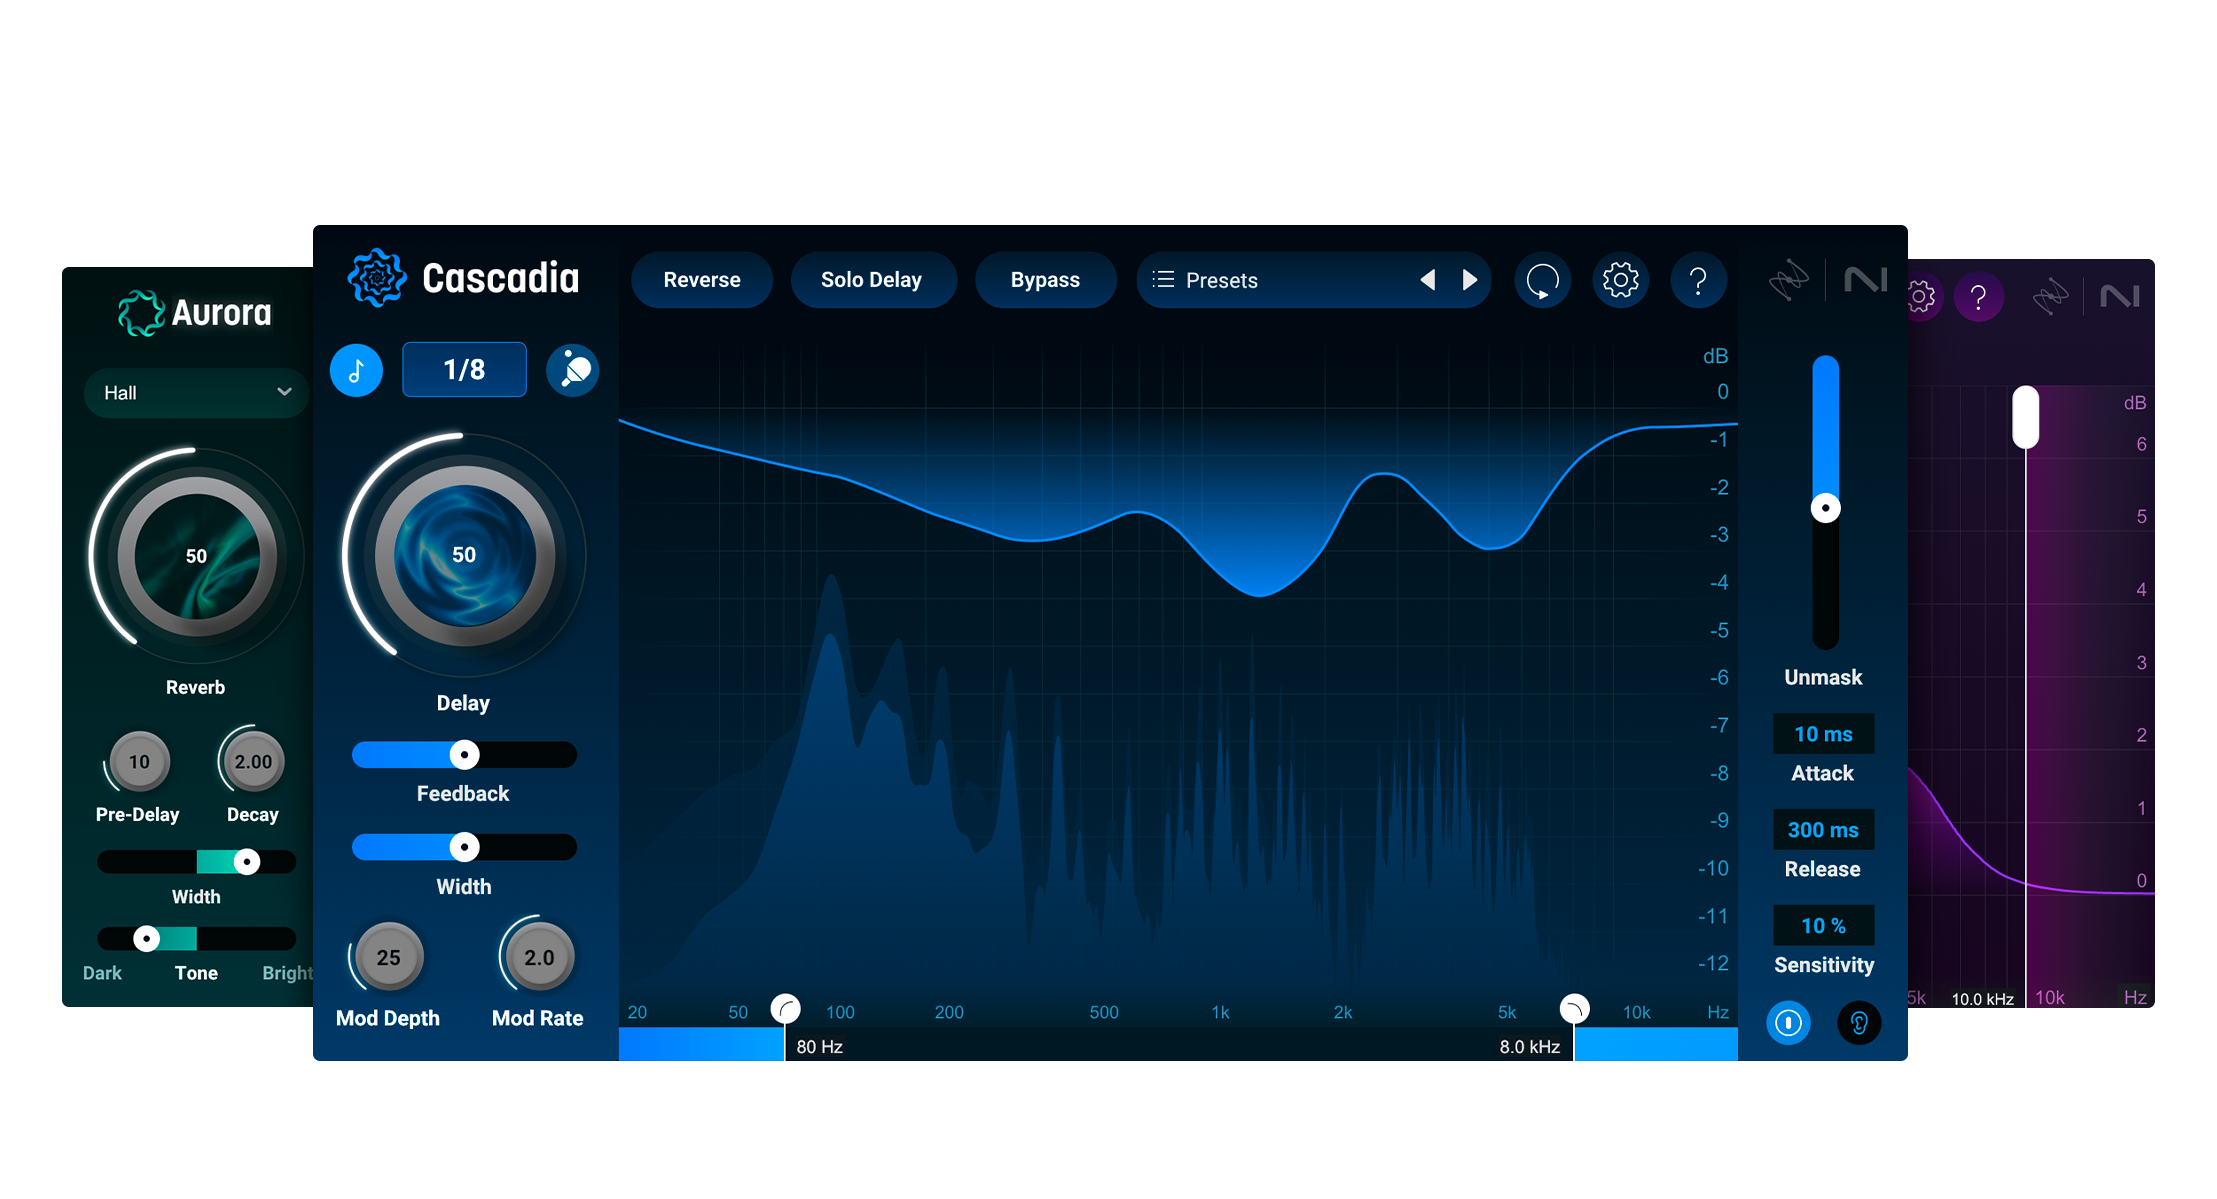2217x1199 pixels.
Task: Open Cascadia help question mark
Action: click(x=1698, y=280)
